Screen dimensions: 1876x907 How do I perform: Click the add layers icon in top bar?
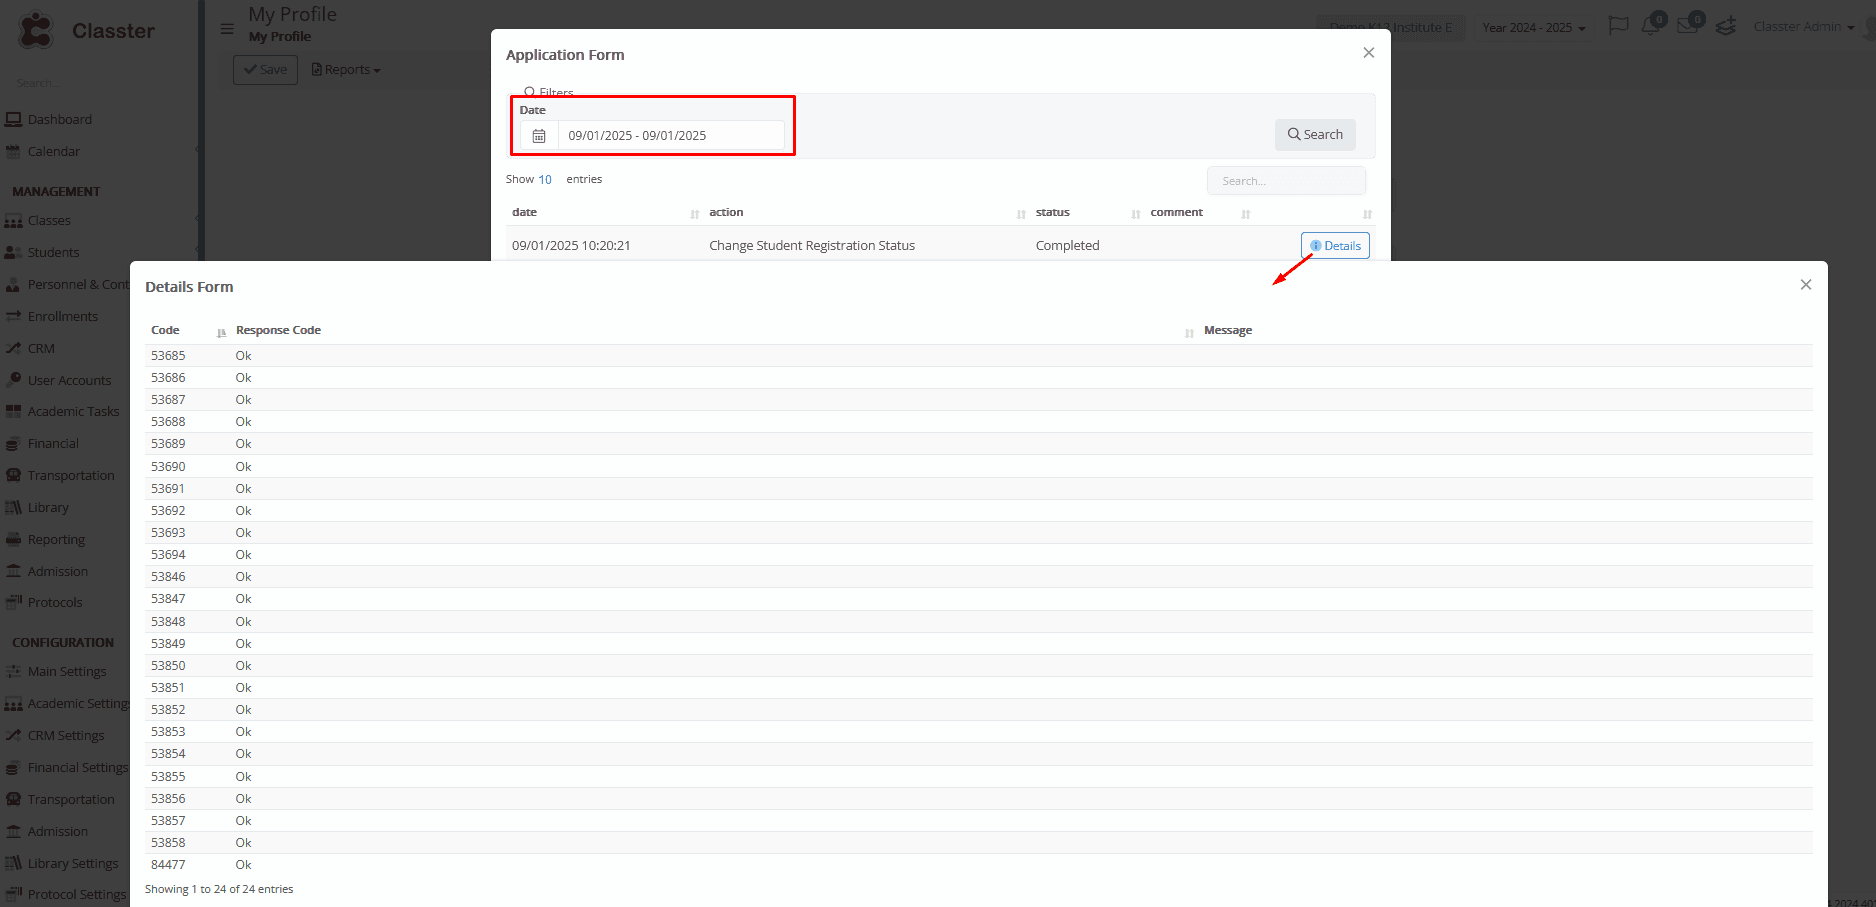point(1726,26)
